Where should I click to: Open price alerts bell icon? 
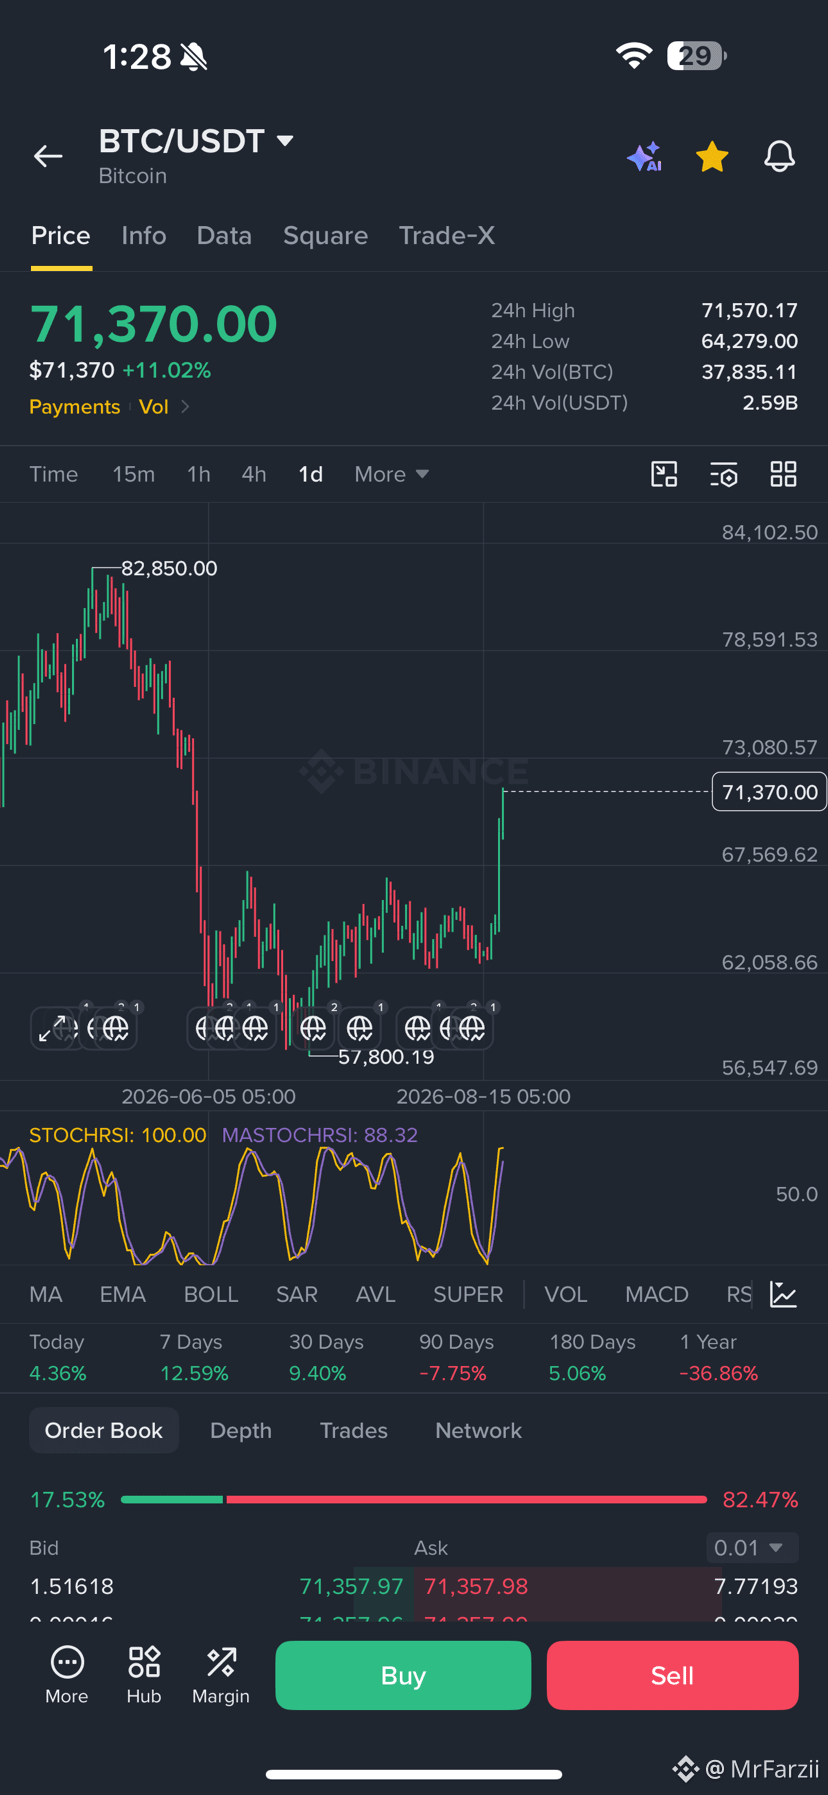click(779, 156)
